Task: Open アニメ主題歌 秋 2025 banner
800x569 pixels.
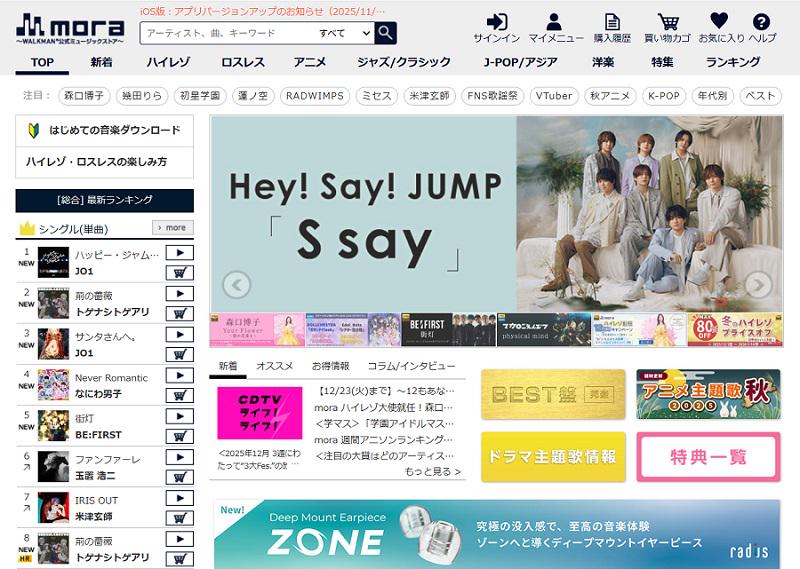Action: point(708,394)
